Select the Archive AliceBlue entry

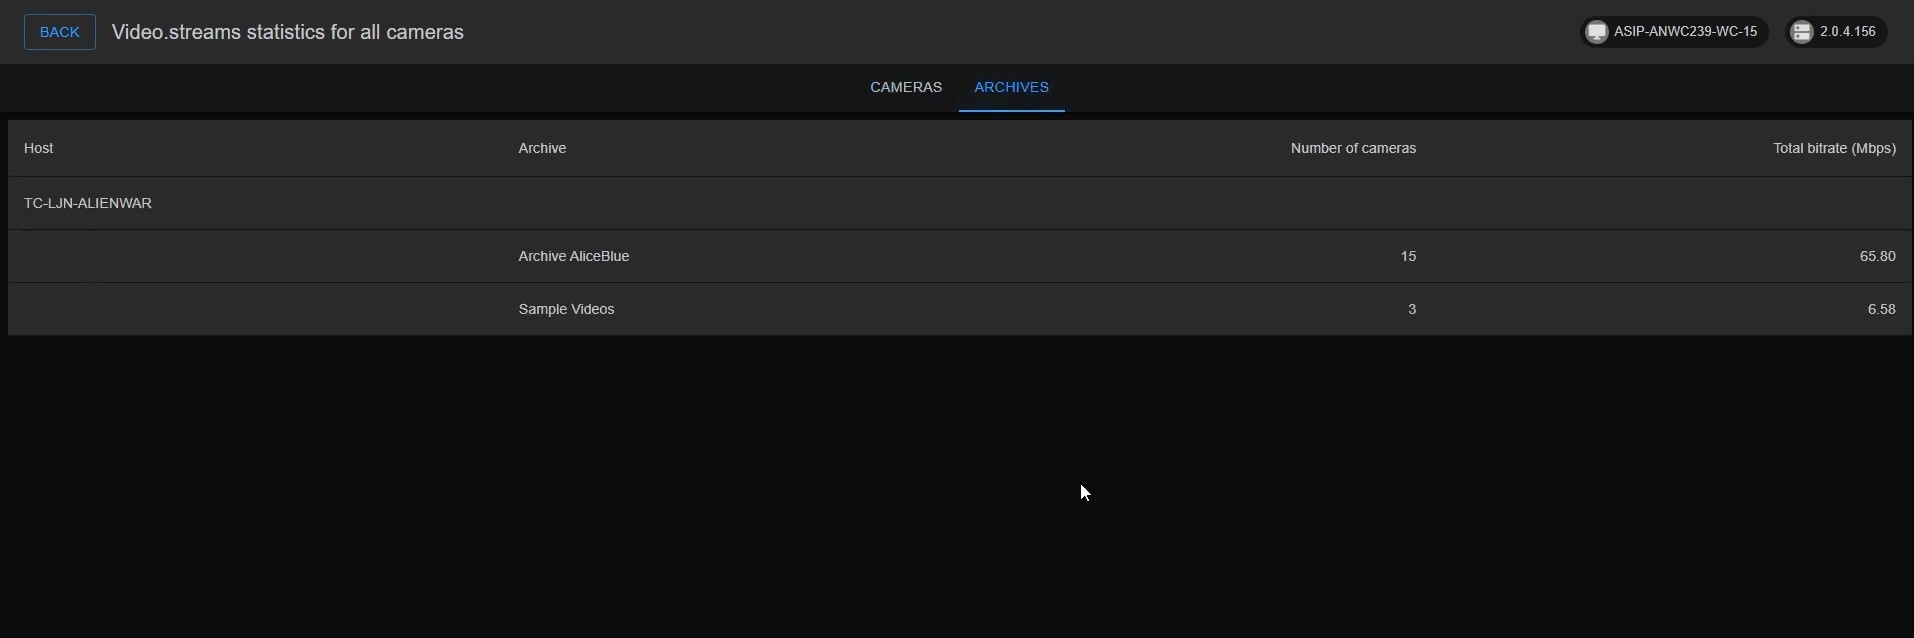pos(573,256)
